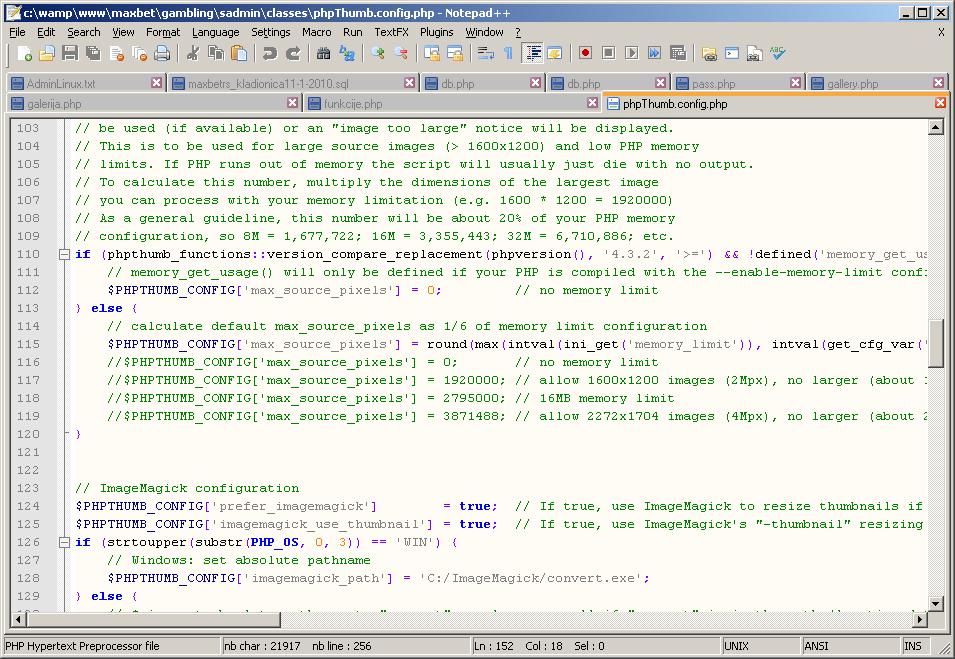Close the phpThumb.config.php tab

[940, 103]
